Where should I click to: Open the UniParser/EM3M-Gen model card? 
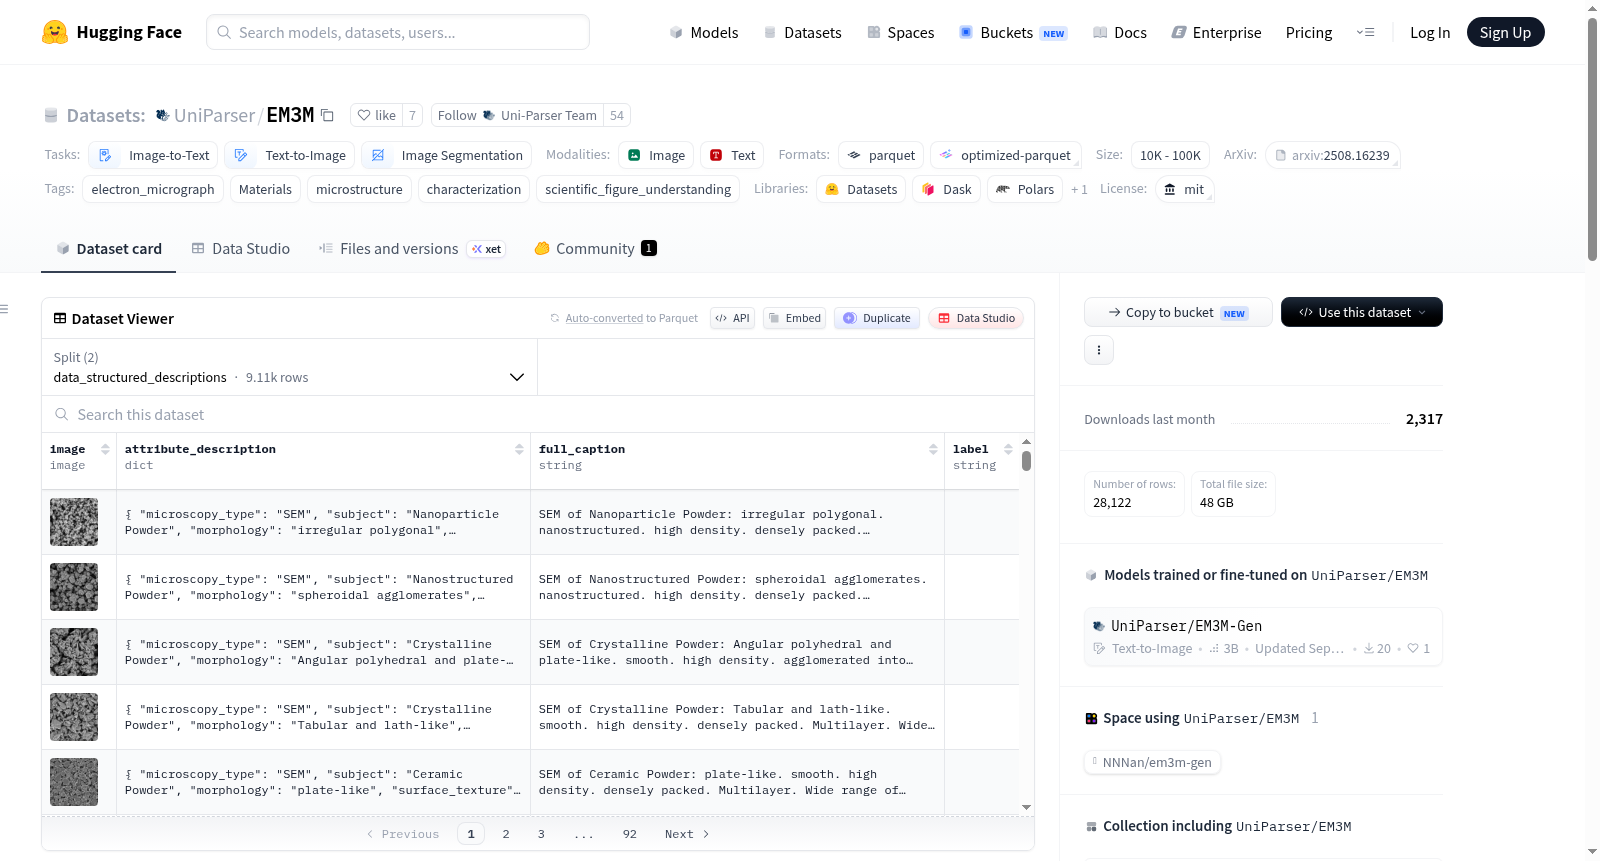1263,636
